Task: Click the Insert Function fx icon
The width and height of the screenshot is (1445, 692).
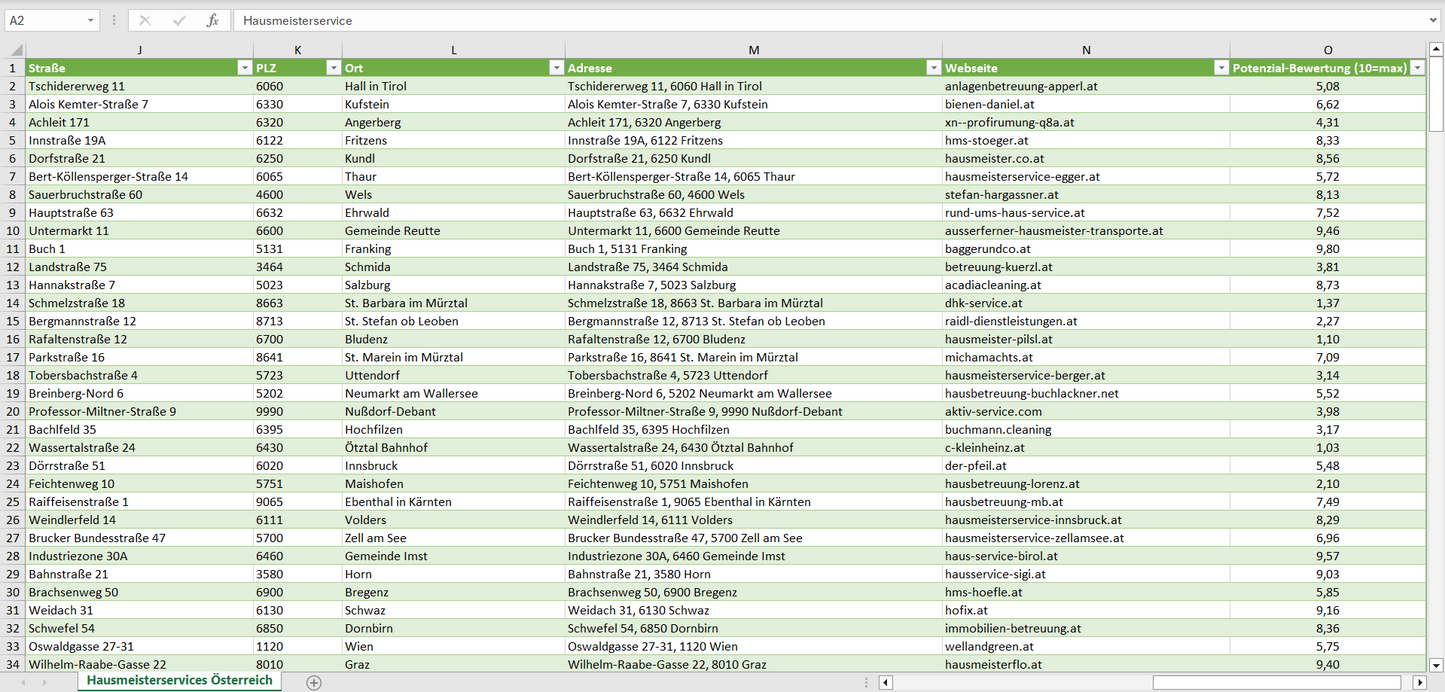Action: pos(212,20)
